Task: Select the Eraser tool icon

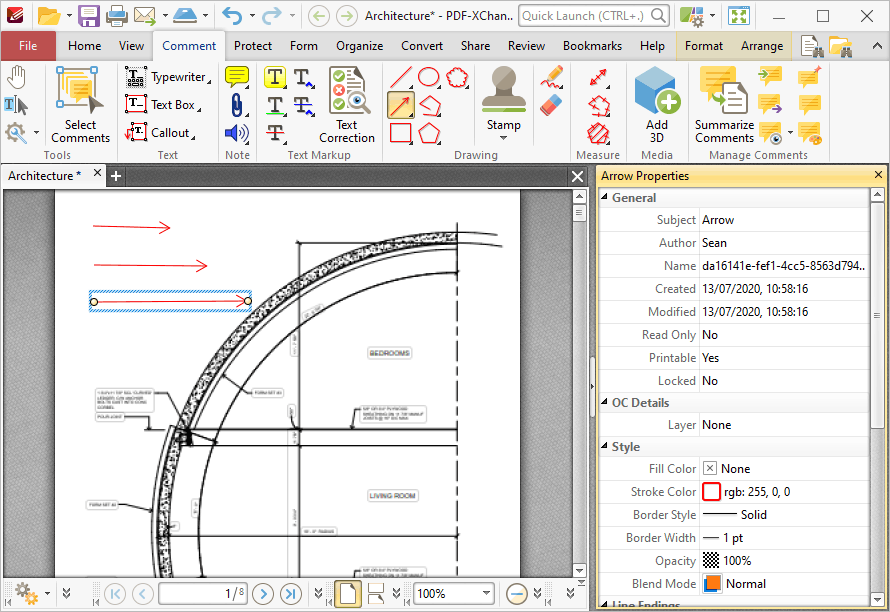Action: (x=551, y=106)
